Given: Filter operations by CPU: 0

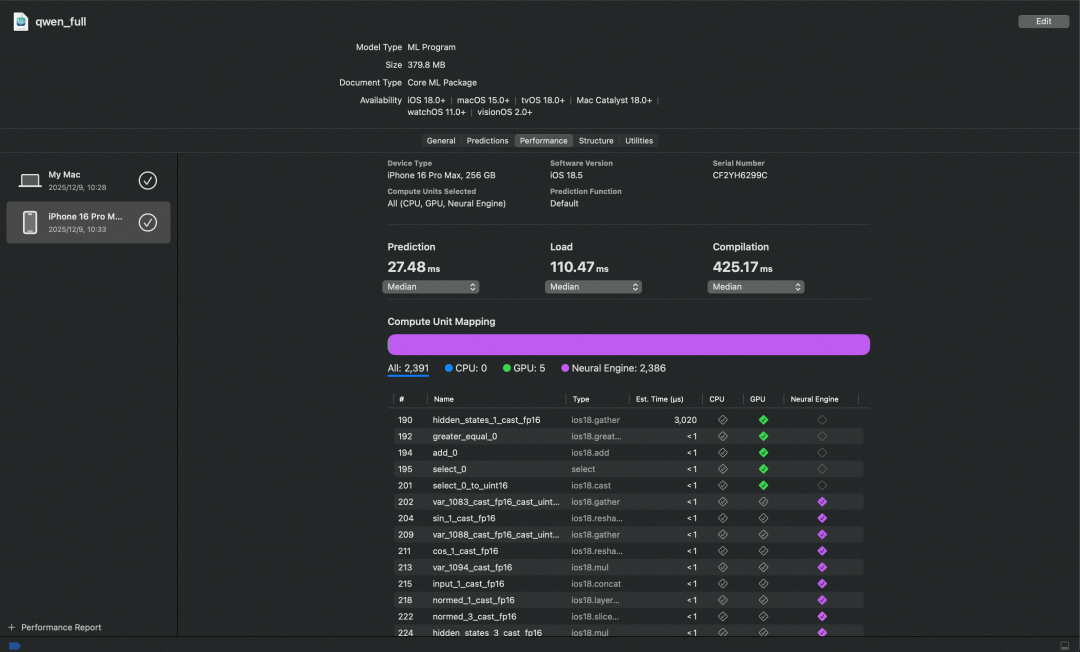Looking at the screenshot, I should pyautogui.click(x=465, y=368).
